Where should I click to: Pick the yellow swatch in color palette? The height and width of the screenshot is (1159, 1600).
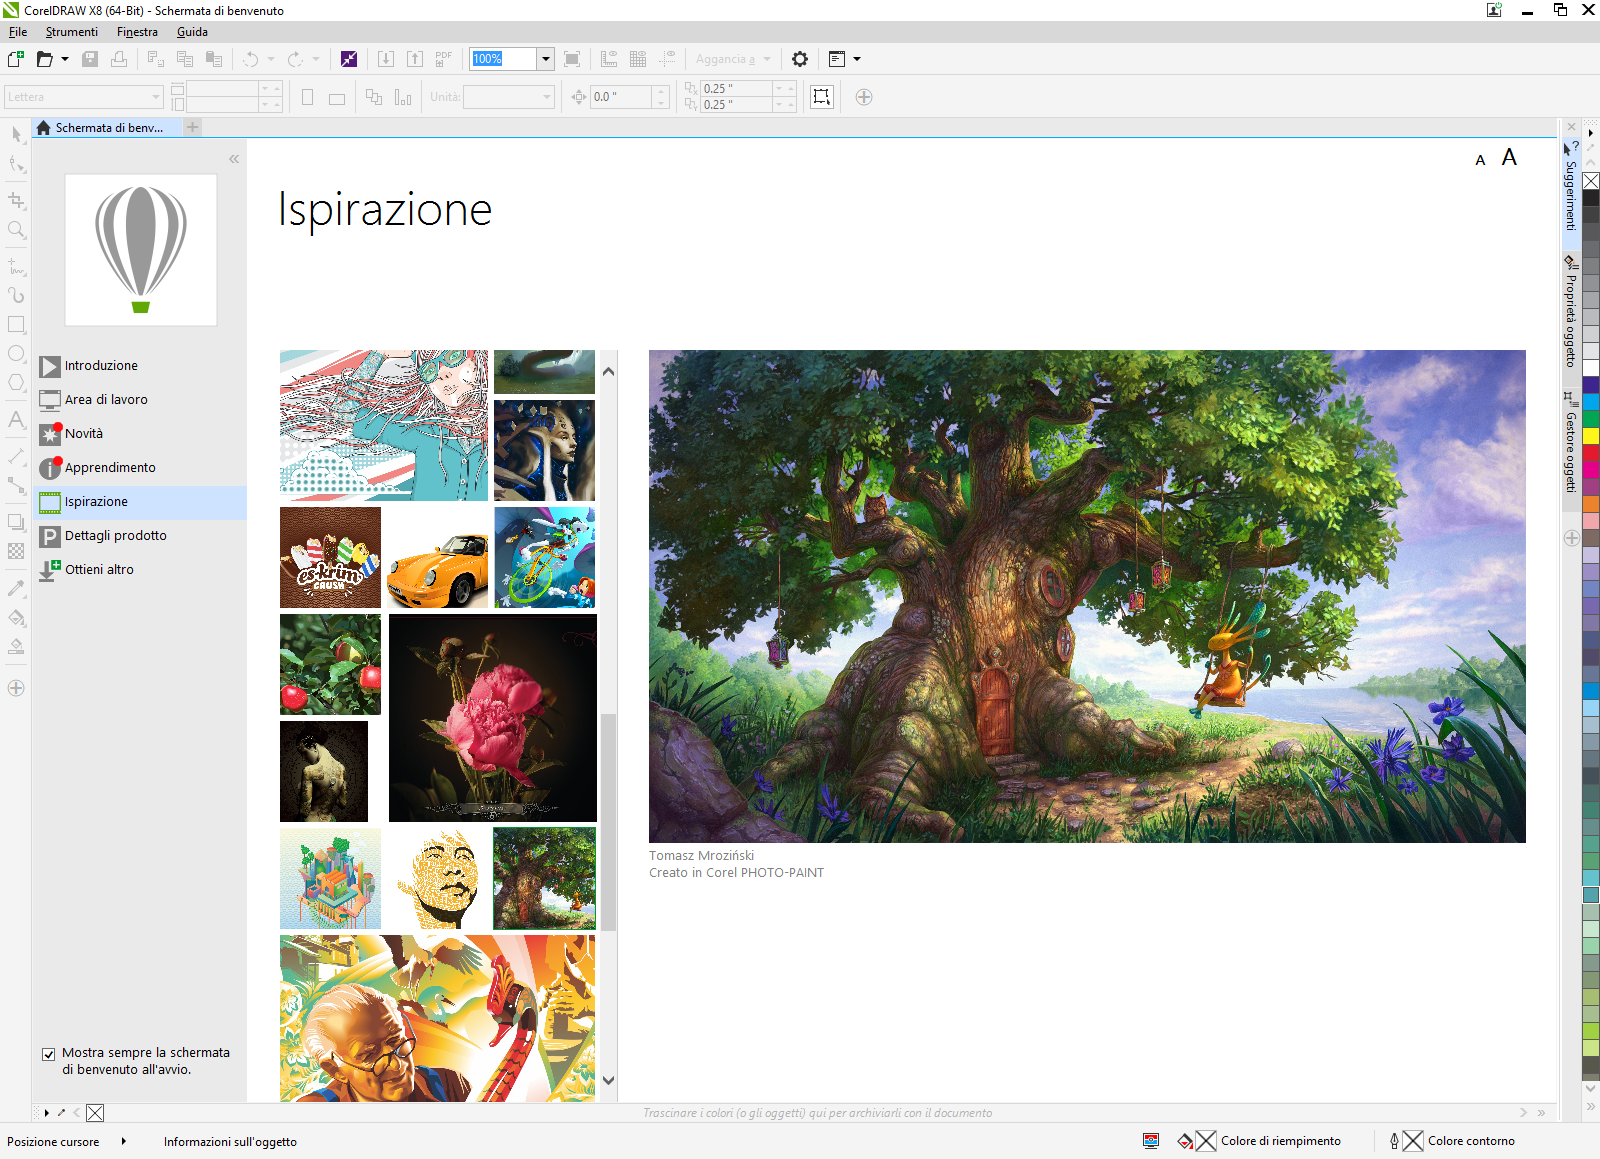[x=1591, y=436]
